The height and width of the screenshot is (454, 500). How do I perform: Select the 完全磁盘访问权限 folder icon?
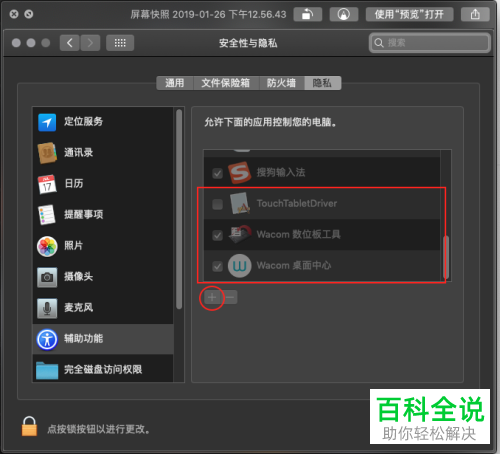47,370
